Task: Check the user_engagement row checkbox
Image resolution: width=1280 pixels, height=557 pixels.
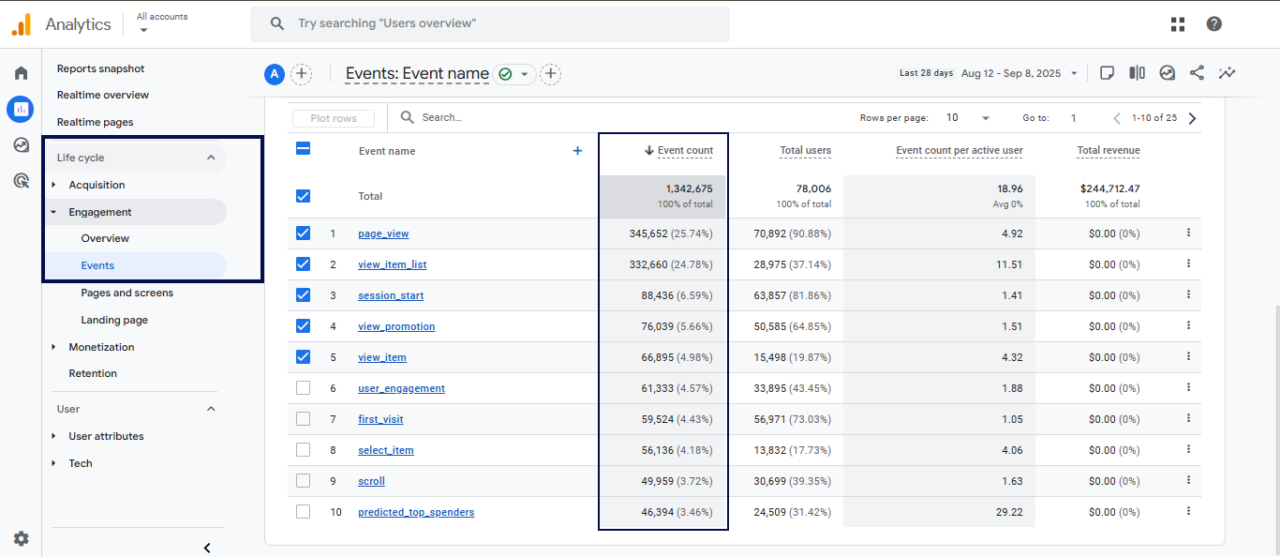Action: click(303, 388)
